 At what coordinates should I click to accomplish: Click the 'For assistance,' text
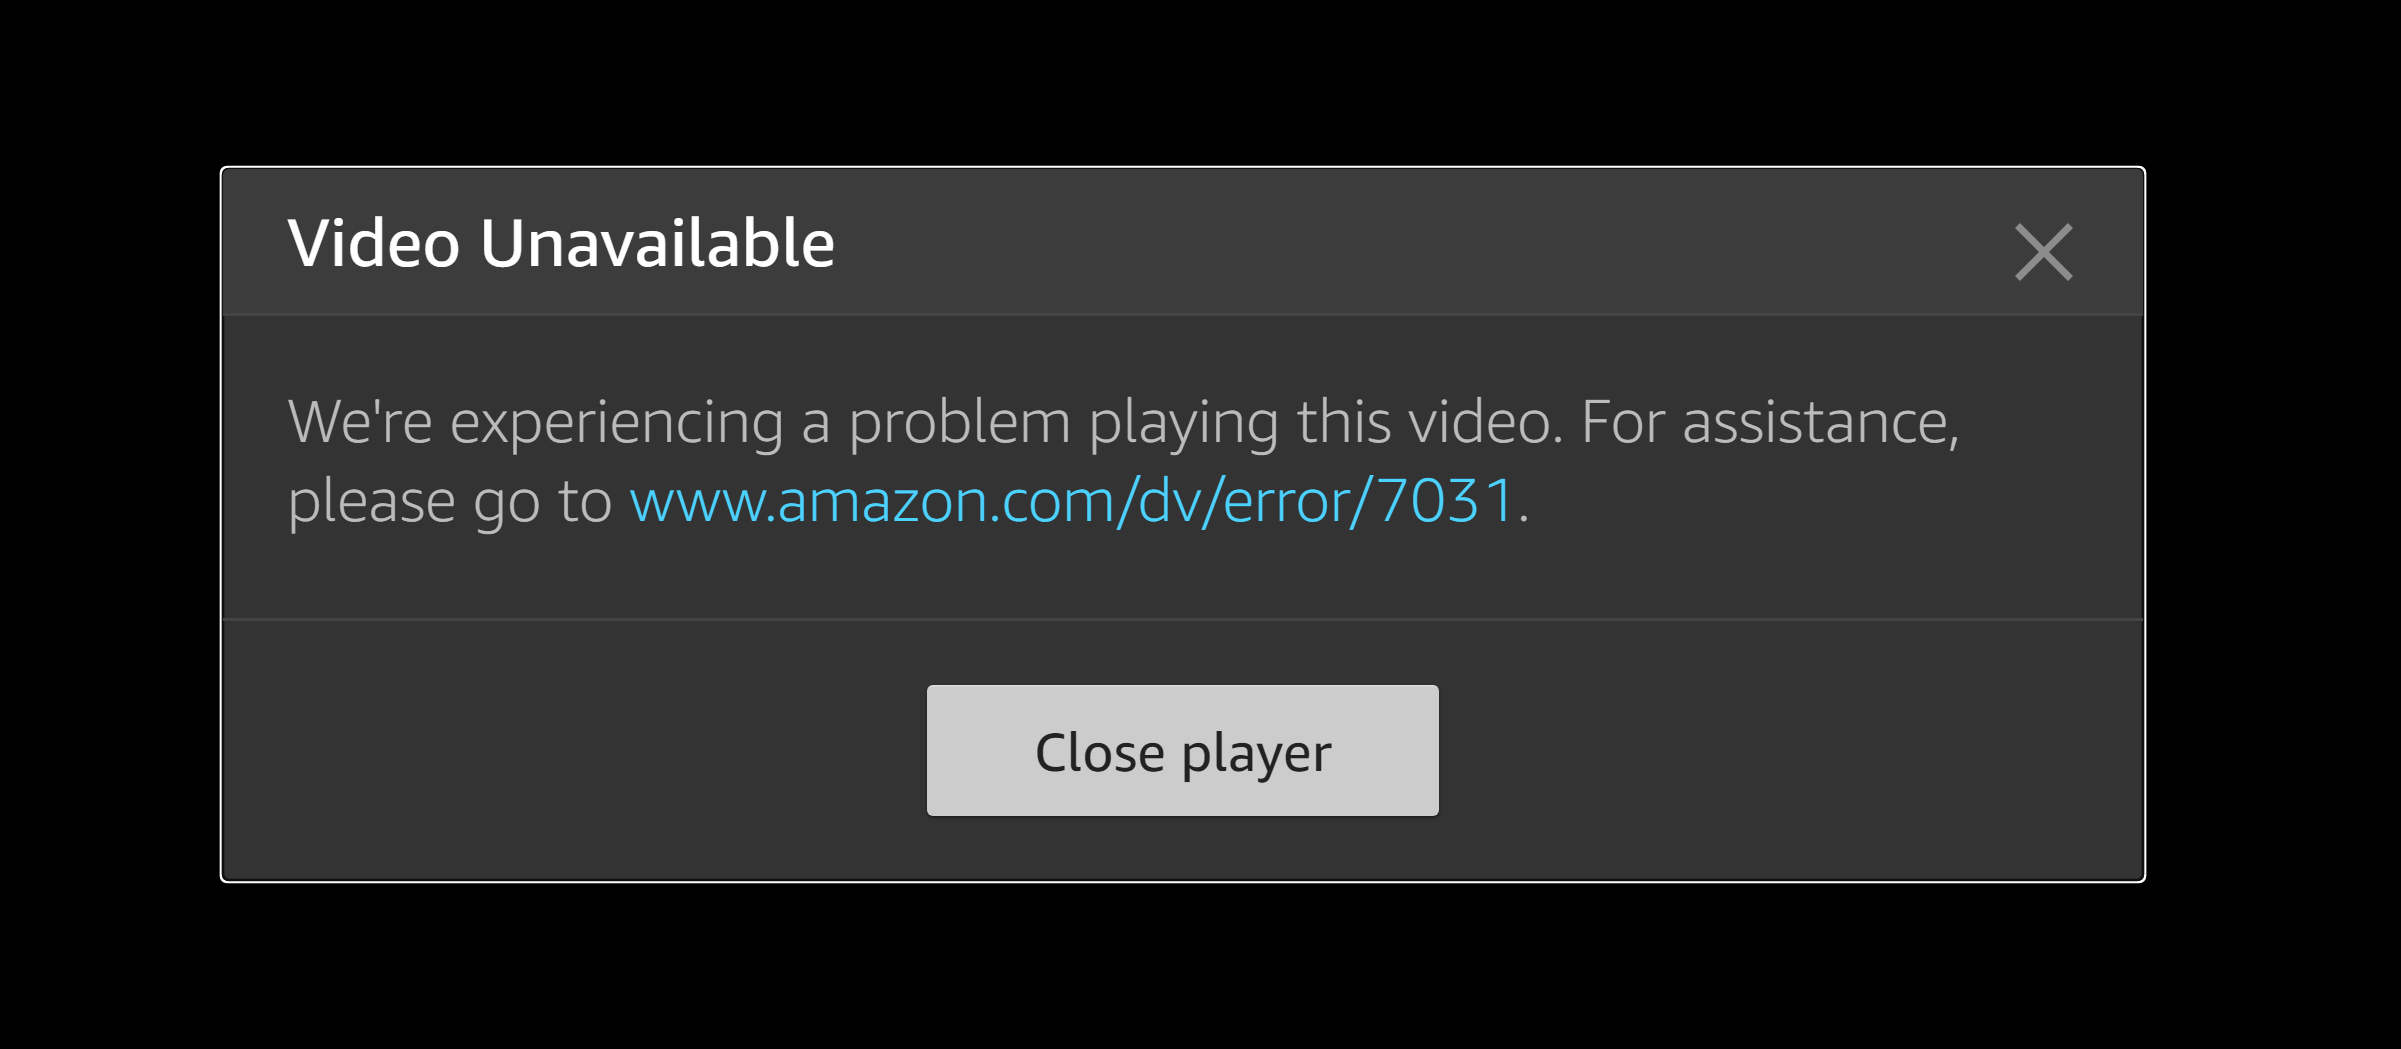click(1770, 422)
